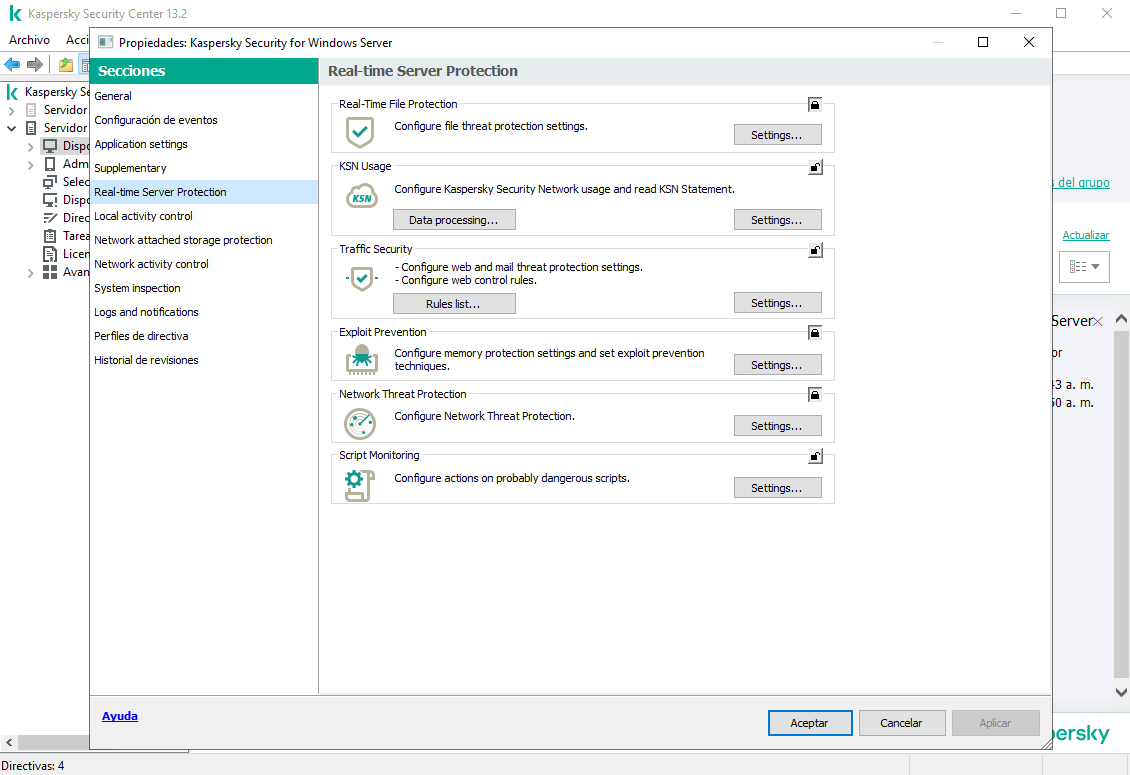Viewport: 1130px width, 775px height.
Task: Select the Local activity control section
Action: pyautogui.click(x=143, y=216)
